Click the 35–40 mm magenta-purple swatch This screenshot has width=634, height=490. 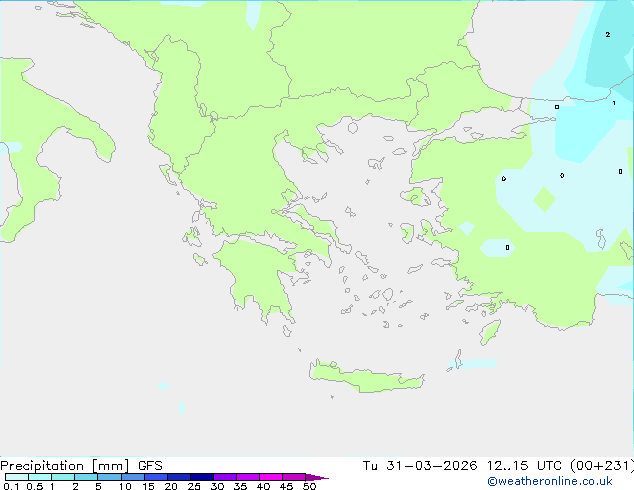(x=248, y=477)
